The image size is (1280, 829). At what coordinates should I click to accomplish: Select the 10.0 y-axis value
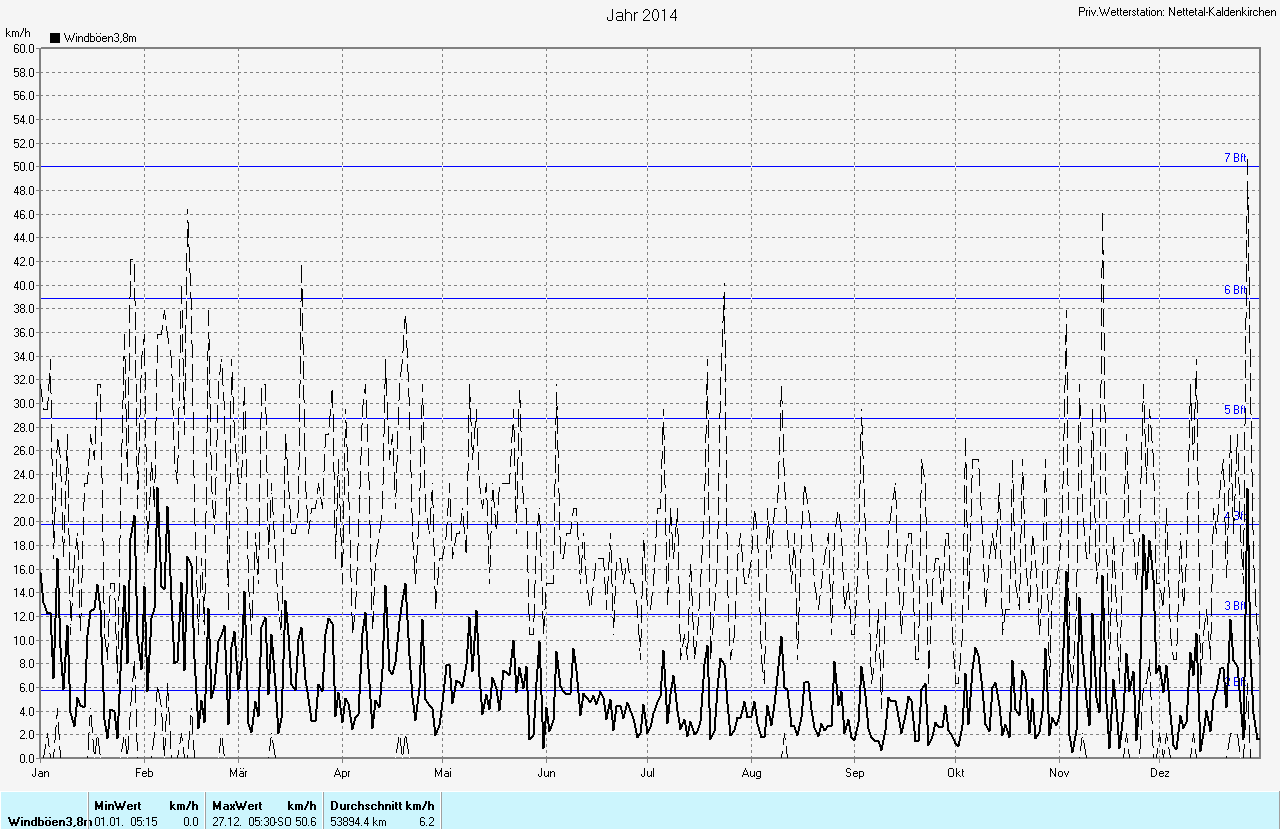point(24,640)
